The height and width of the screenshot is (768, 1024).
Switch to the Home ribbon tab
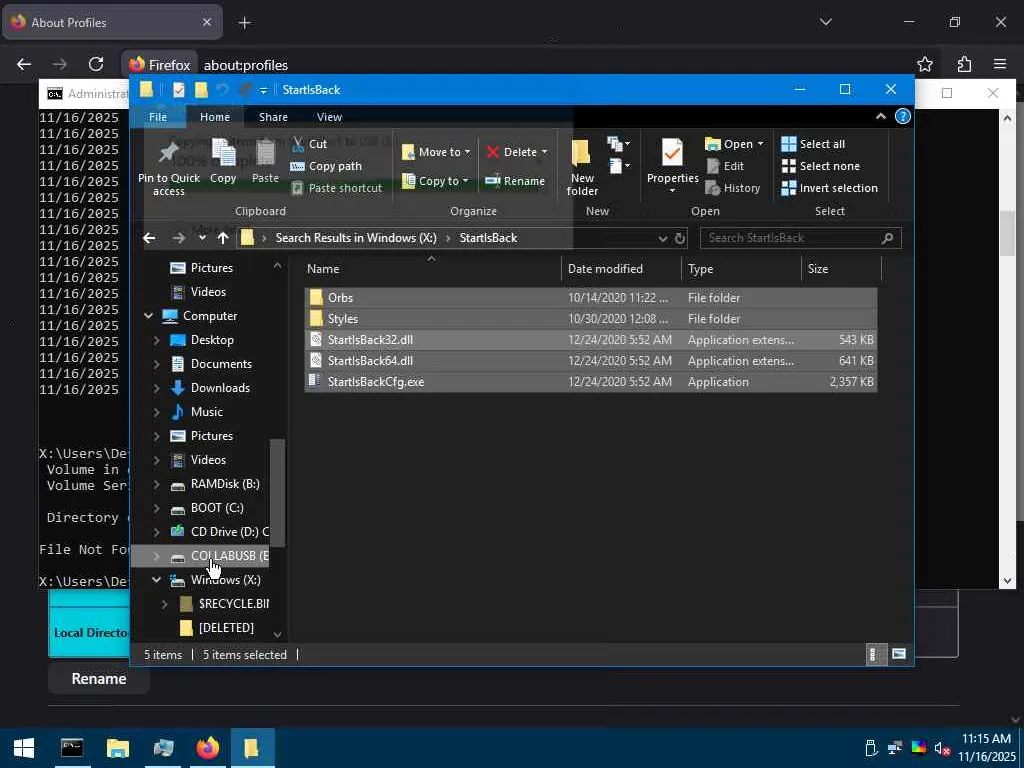coord(215,117)
